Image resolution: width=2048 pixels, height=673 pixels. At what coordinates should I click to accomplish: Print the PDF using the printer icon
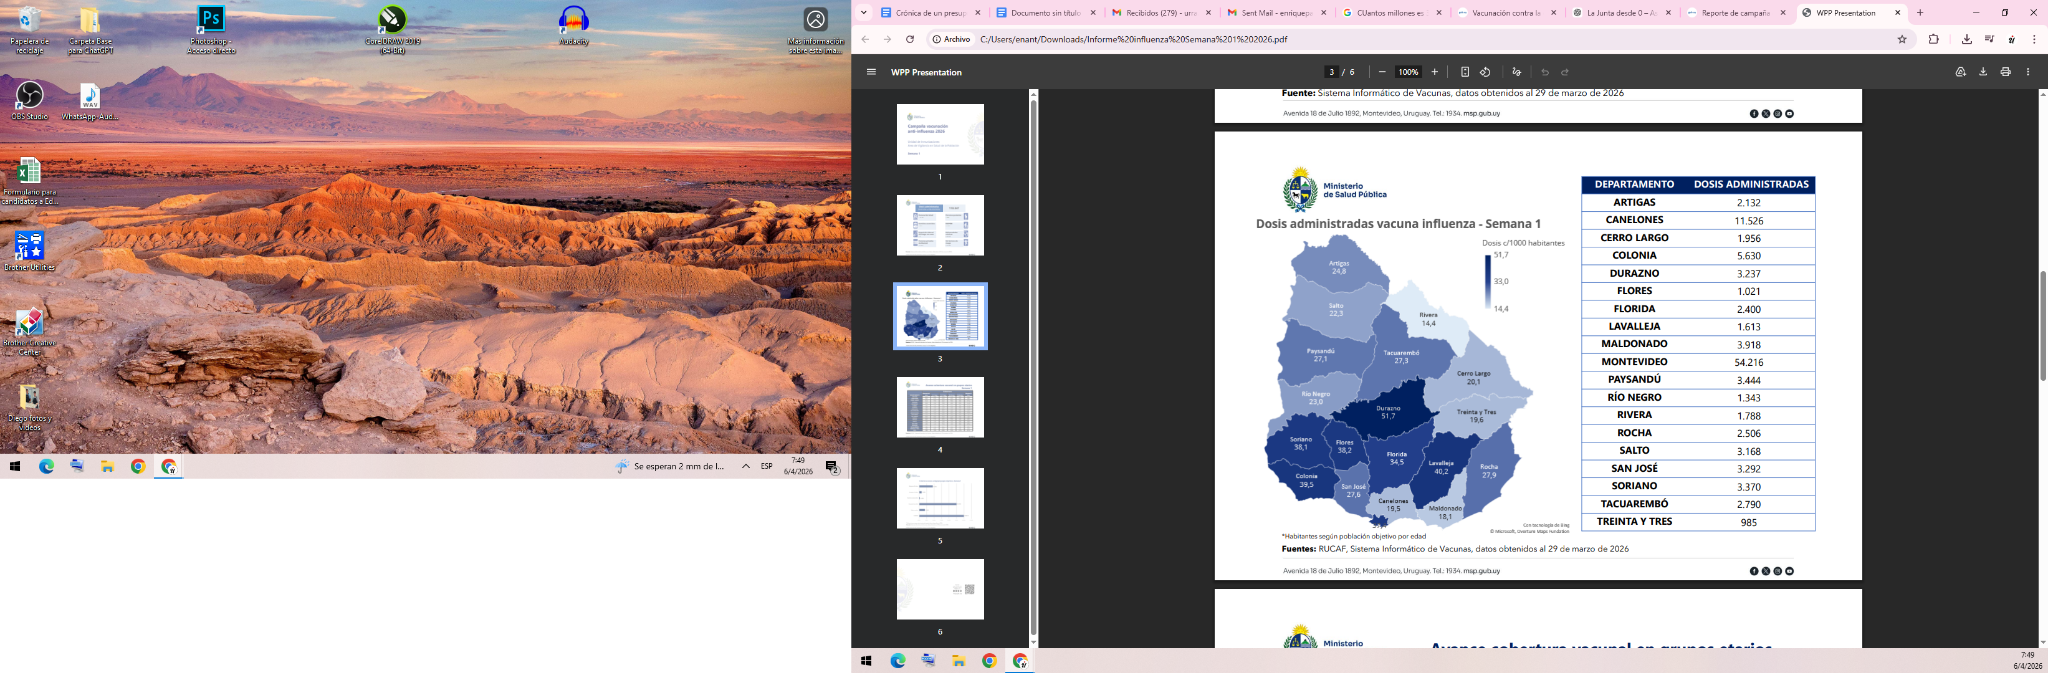pos(2005,72)
